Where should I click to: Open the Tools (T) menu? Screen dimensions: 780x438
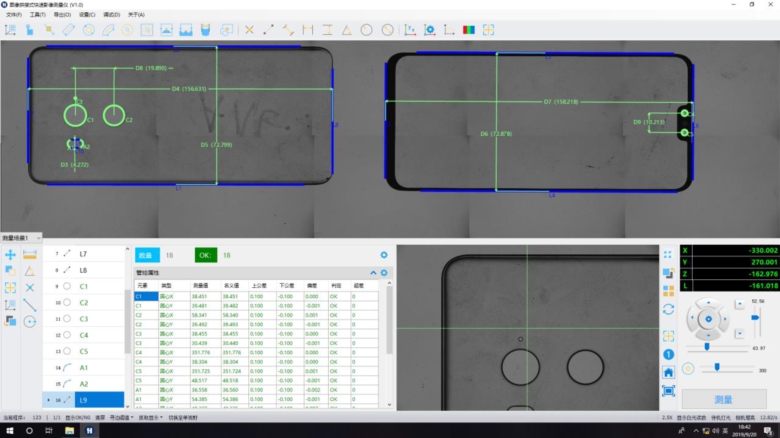[37, 15]
